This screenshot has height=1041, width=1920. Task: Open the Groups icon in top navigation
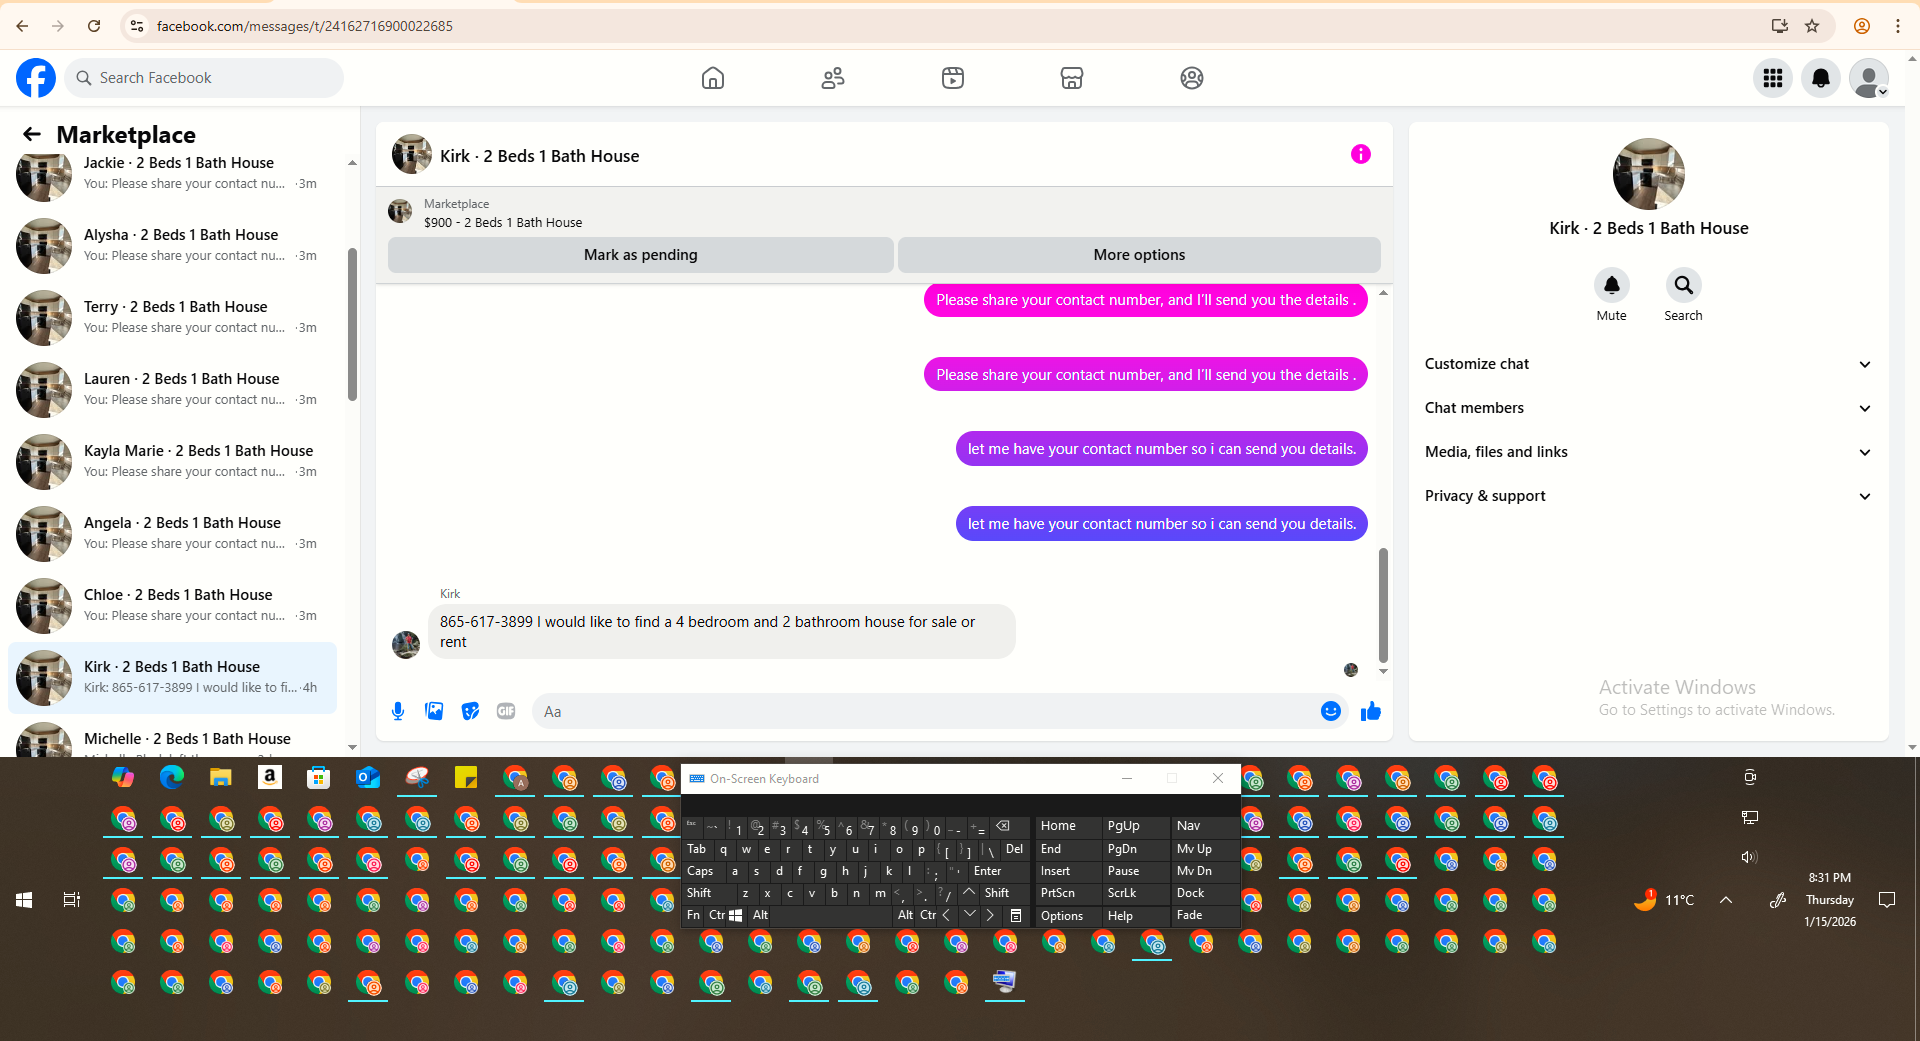1192,78
